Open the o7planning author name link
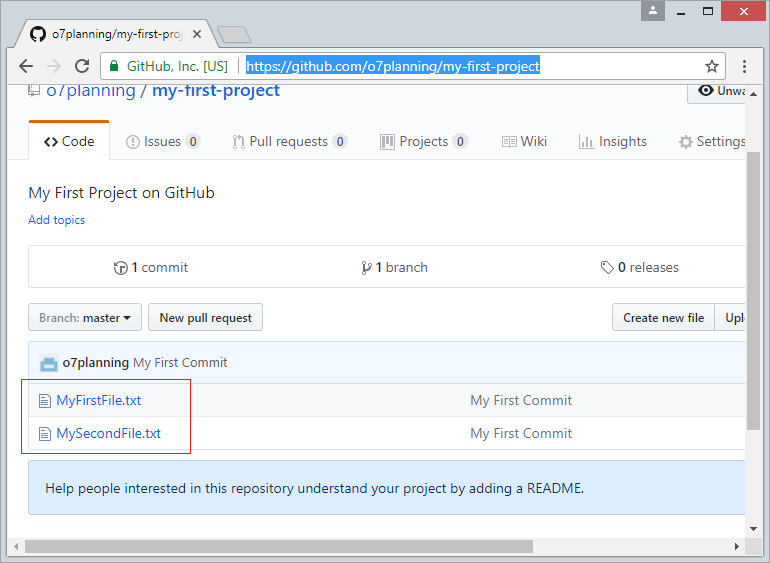 pos(96,363)
